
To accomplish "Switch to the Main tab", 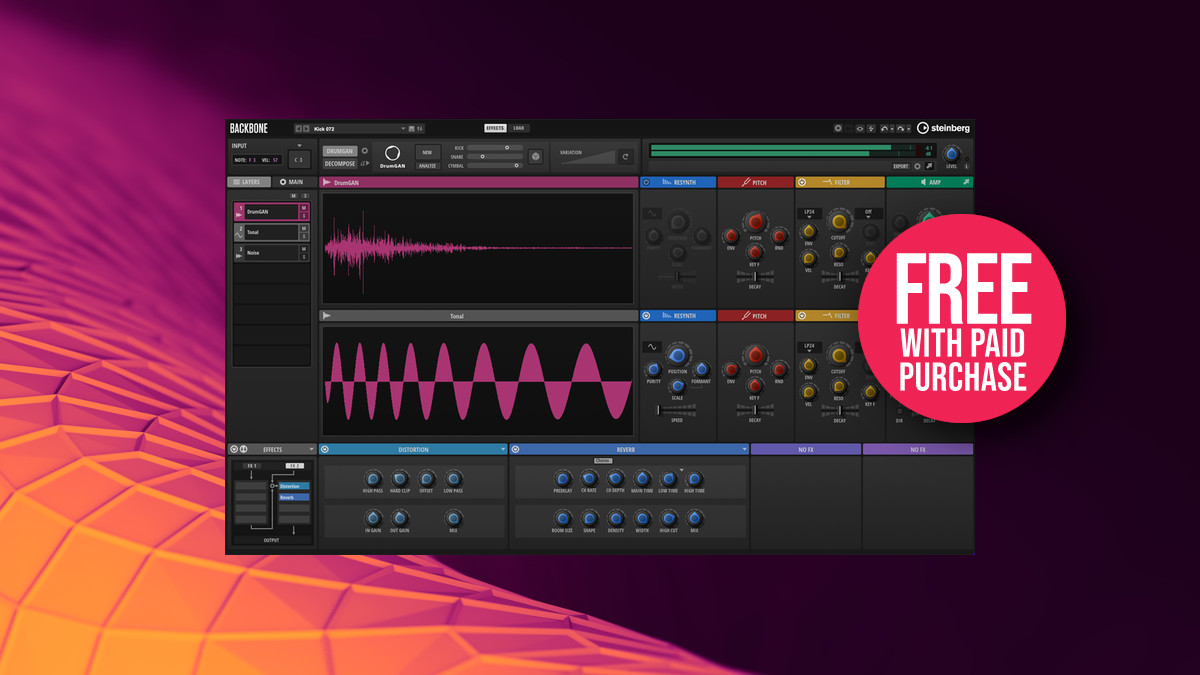I will click(292, 182).
